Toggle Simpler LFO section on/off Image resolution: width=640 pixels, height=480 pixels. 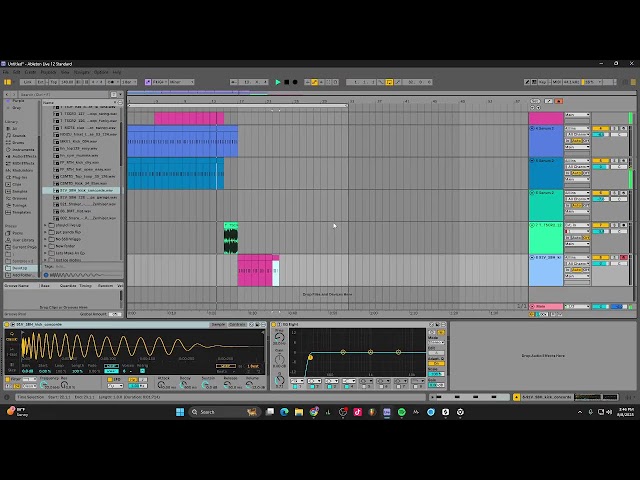[110, 379]
